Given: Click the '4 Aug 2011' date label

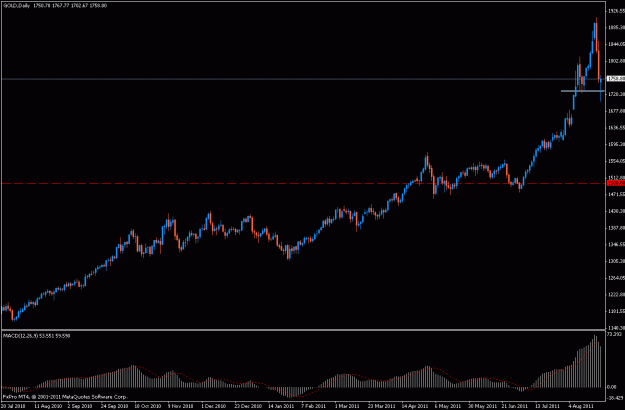Looking at the screenshot, I should pos(580,406).
